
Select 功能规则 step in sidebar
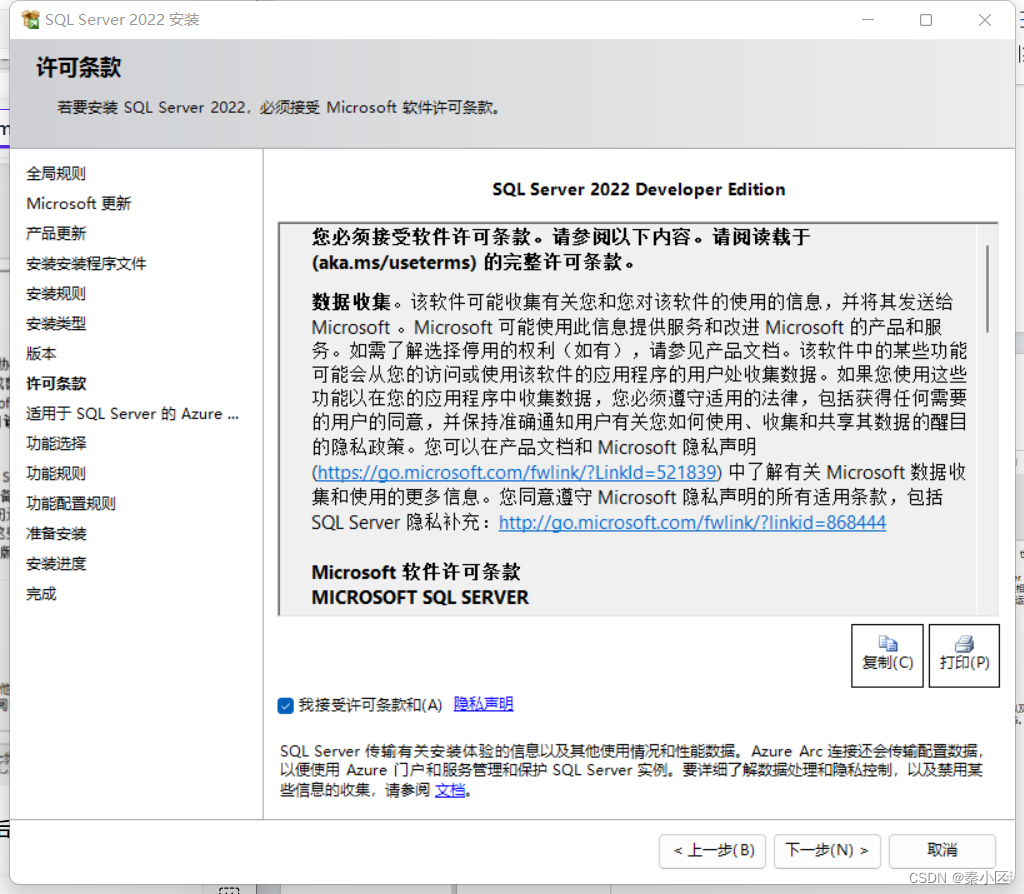[56, 474]
